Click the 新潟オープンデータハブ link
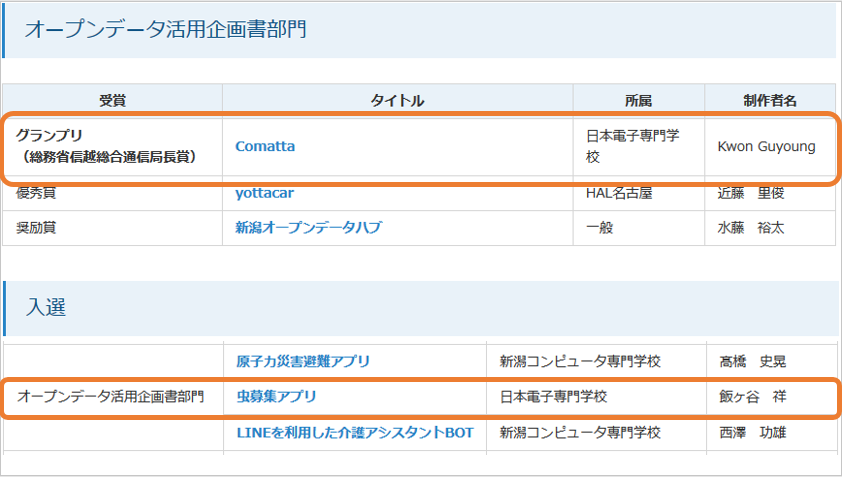The width and height of the screenshot is (842, 477). coord(308,228)
